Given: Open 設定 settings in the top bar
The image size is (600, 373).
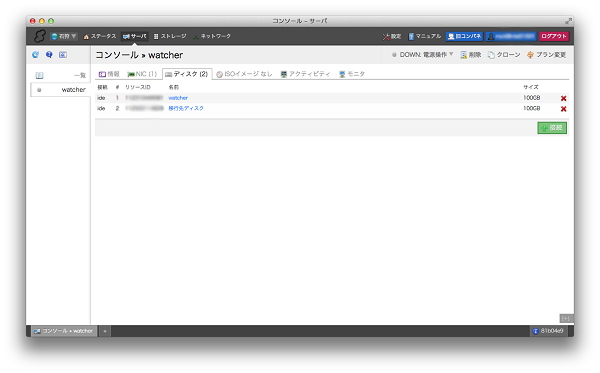Looking at the screenshot, I should click(x=392, y=36).
